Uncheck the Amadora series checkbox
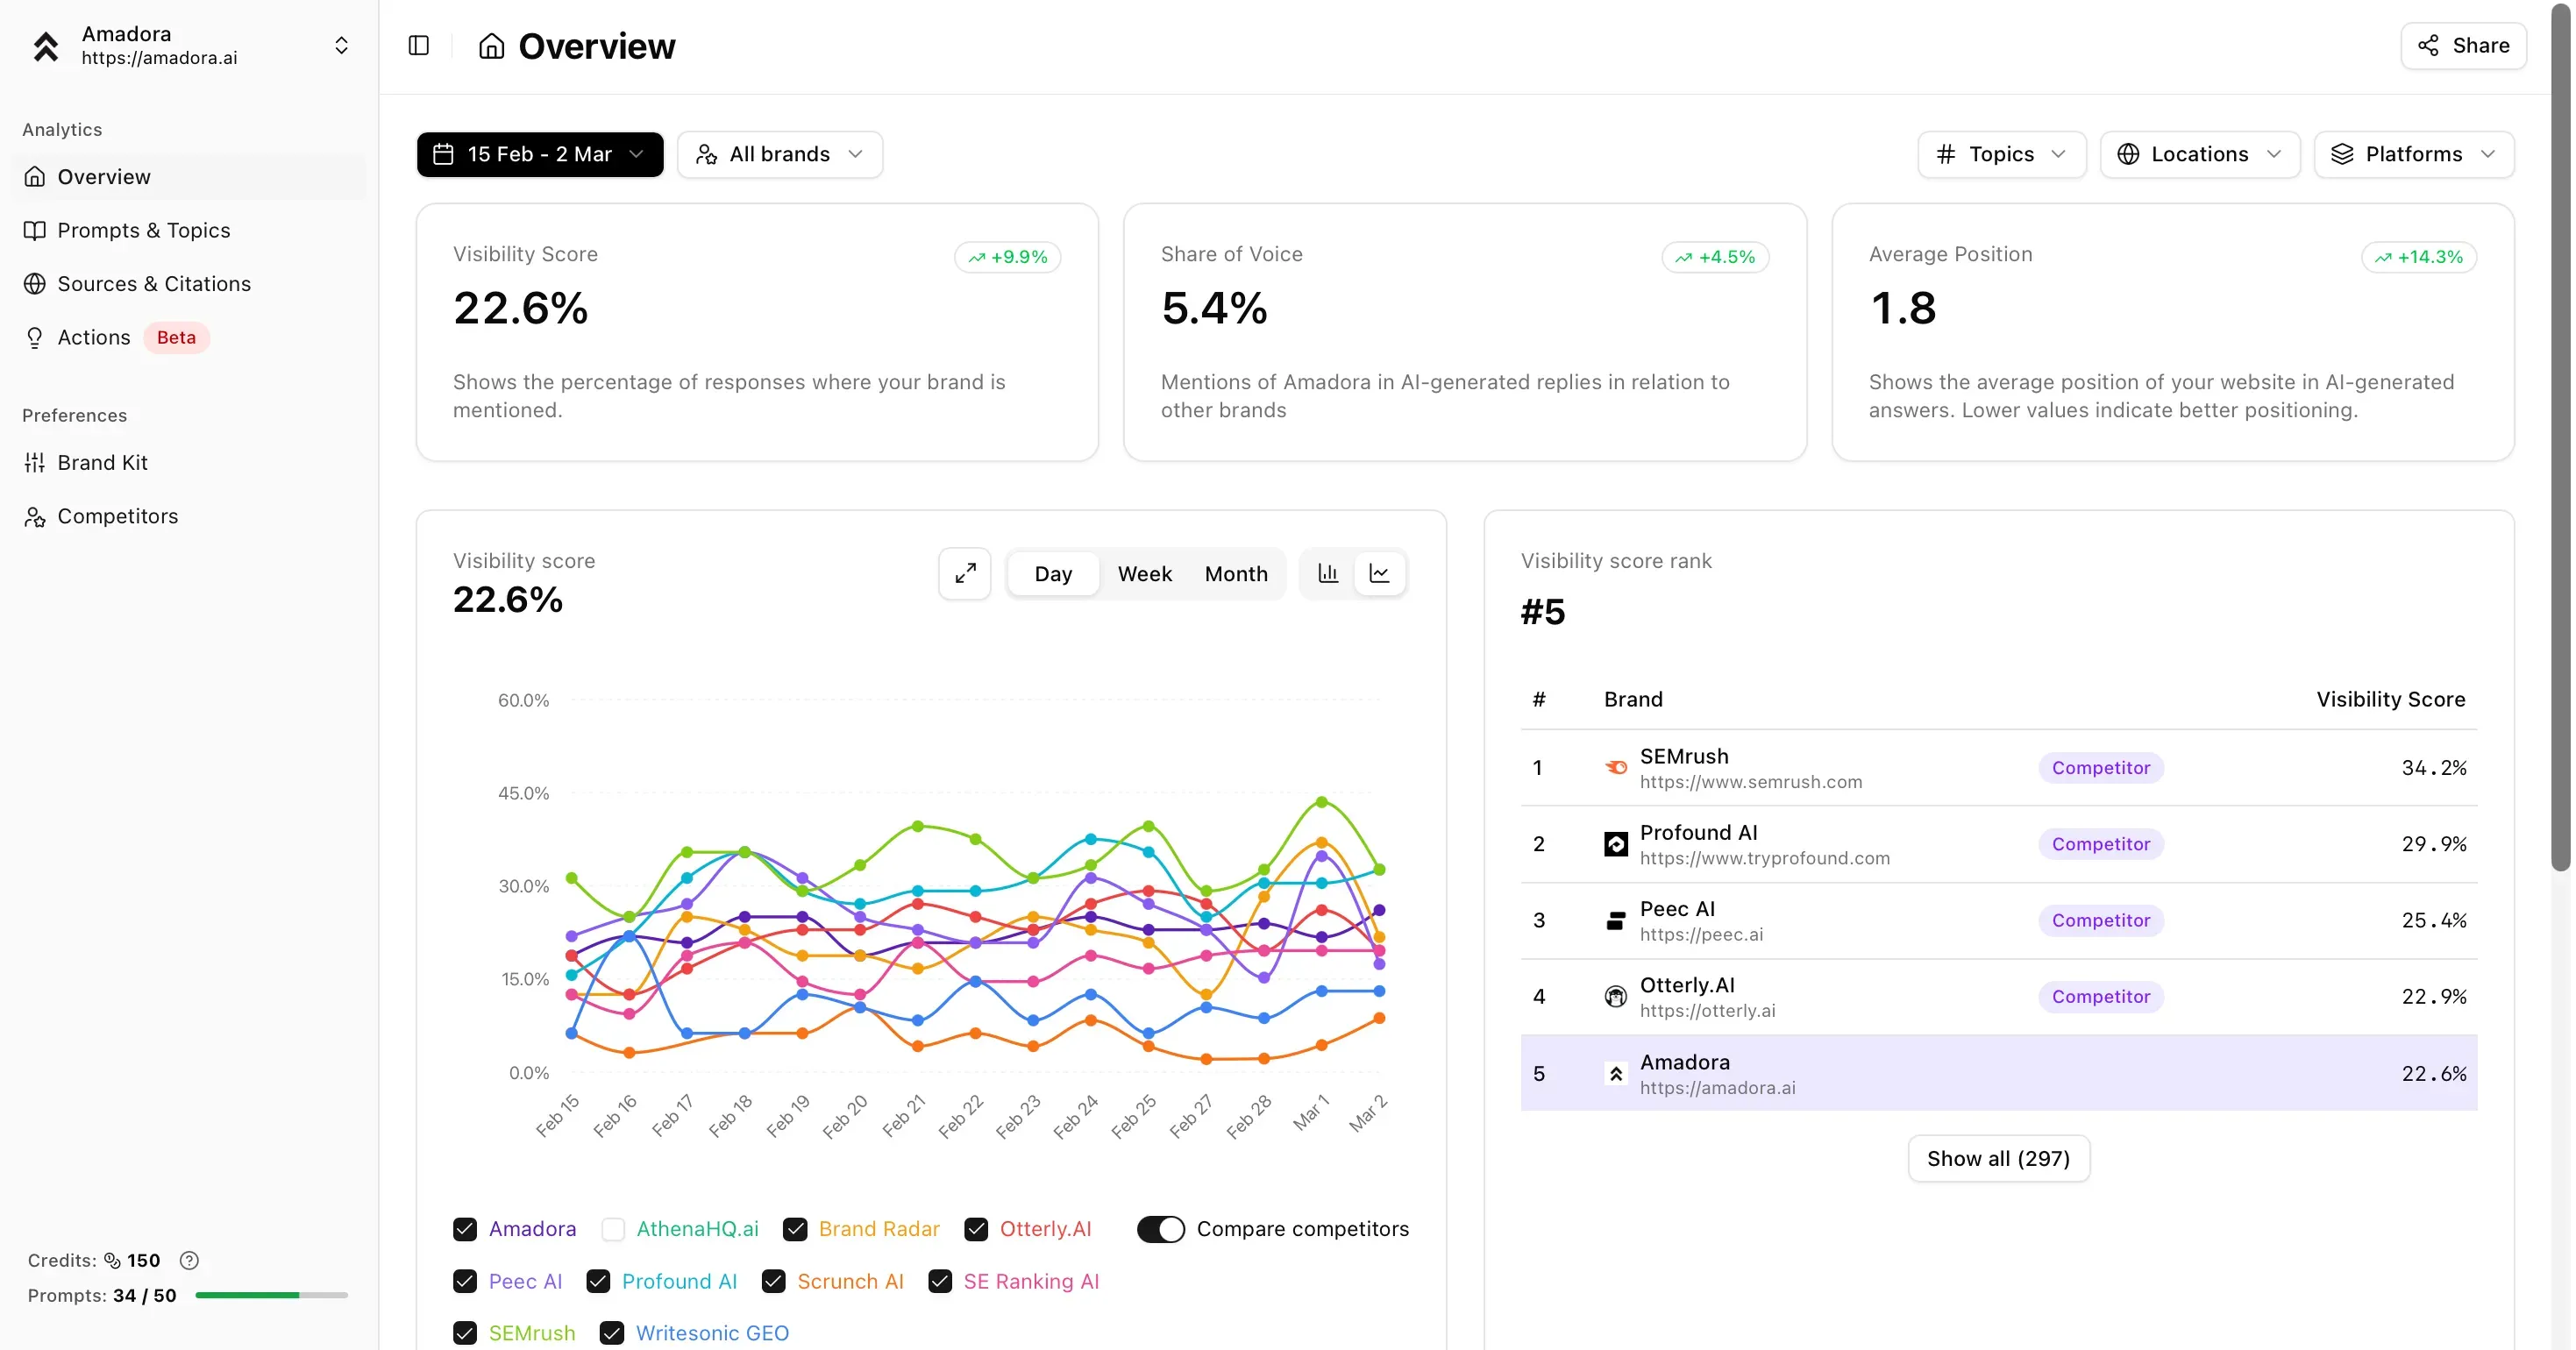This screenshot has width=2576, height=1350. click(465, 1229)
